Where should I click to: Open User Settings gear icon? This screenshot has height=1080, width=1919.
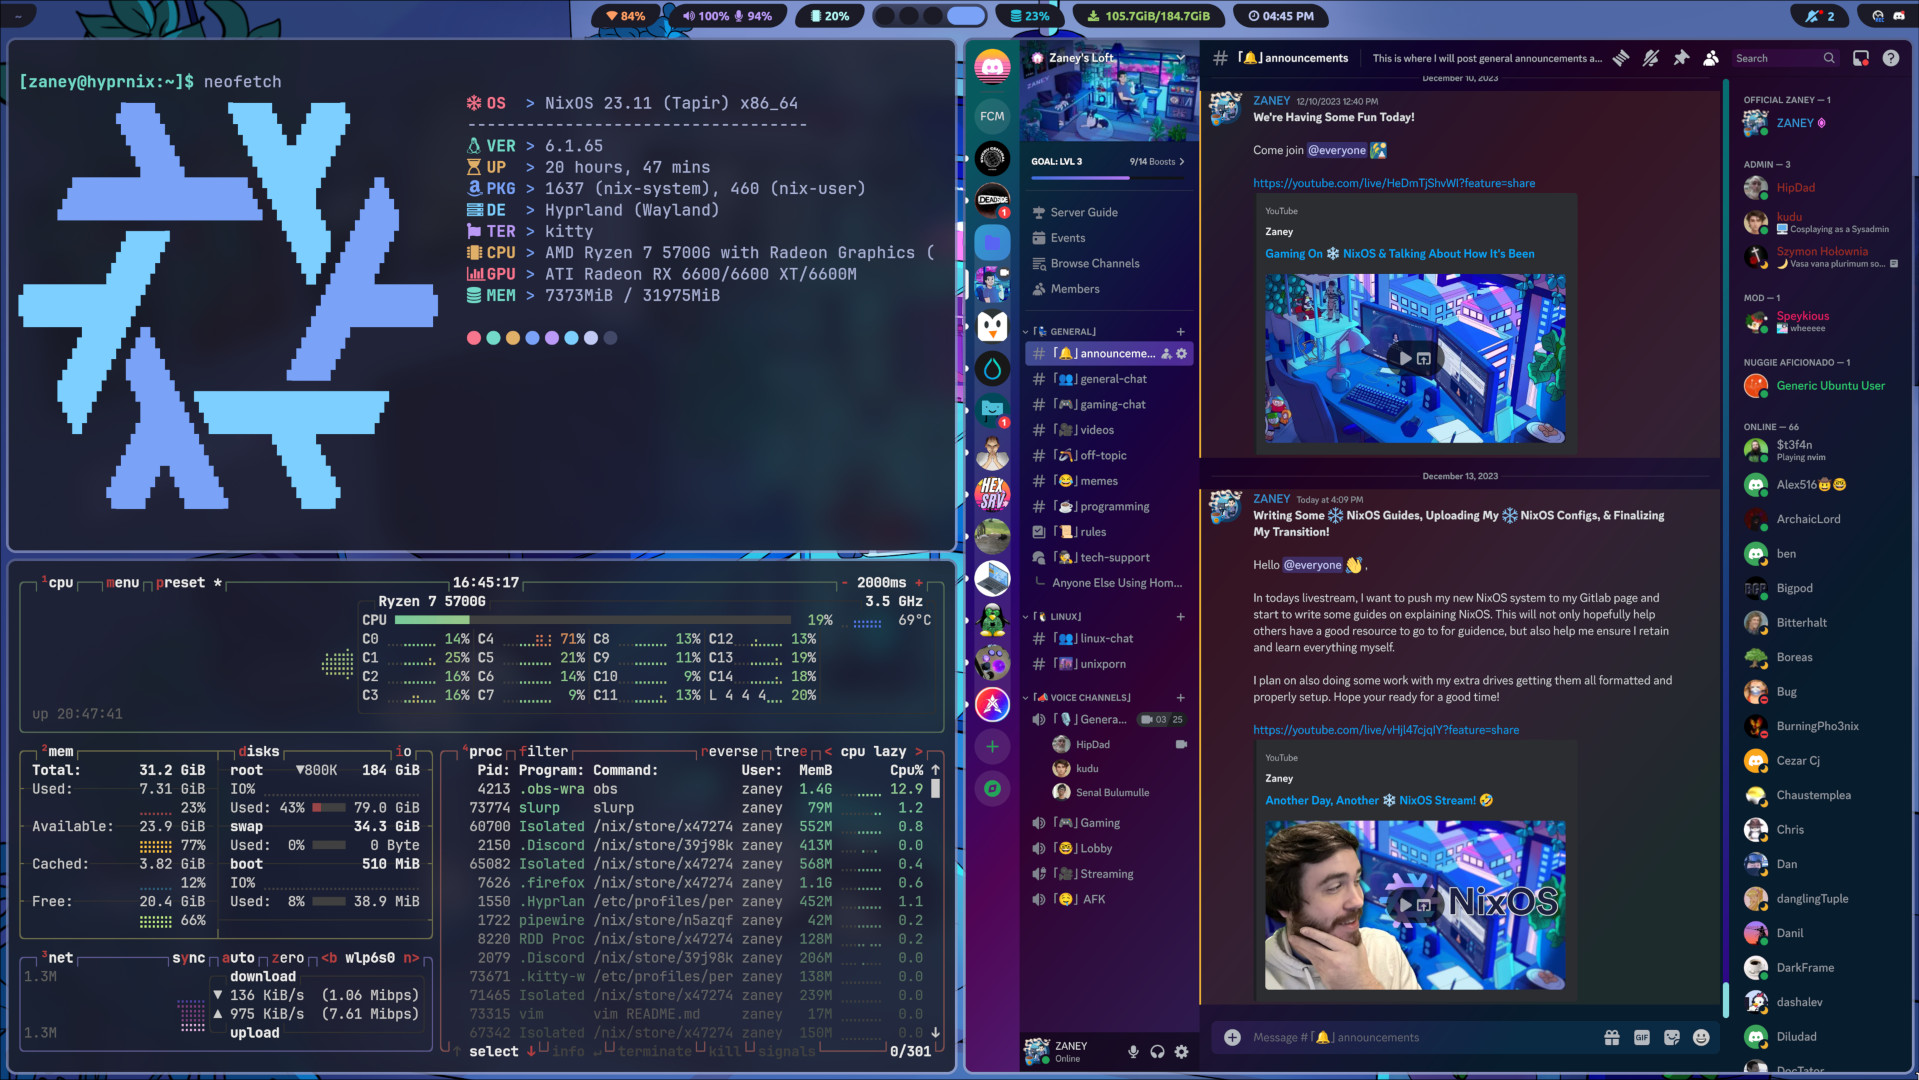[x=1182, y=1051]
